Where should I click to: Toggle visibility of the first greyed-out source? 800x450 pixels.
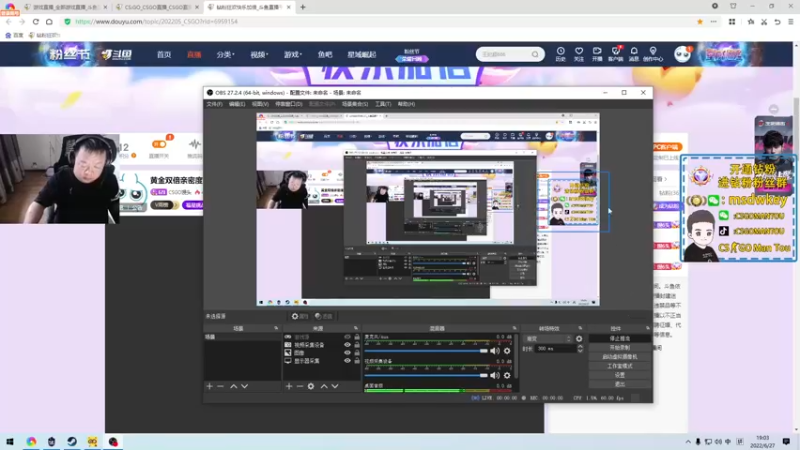tap(347, 337)
